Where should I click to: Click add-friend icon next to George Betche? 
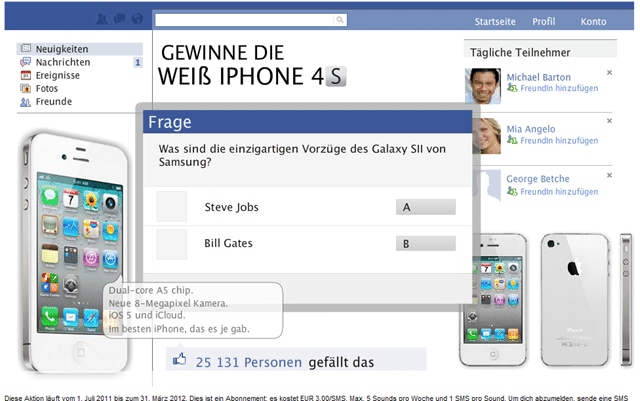tap(512, 191)
